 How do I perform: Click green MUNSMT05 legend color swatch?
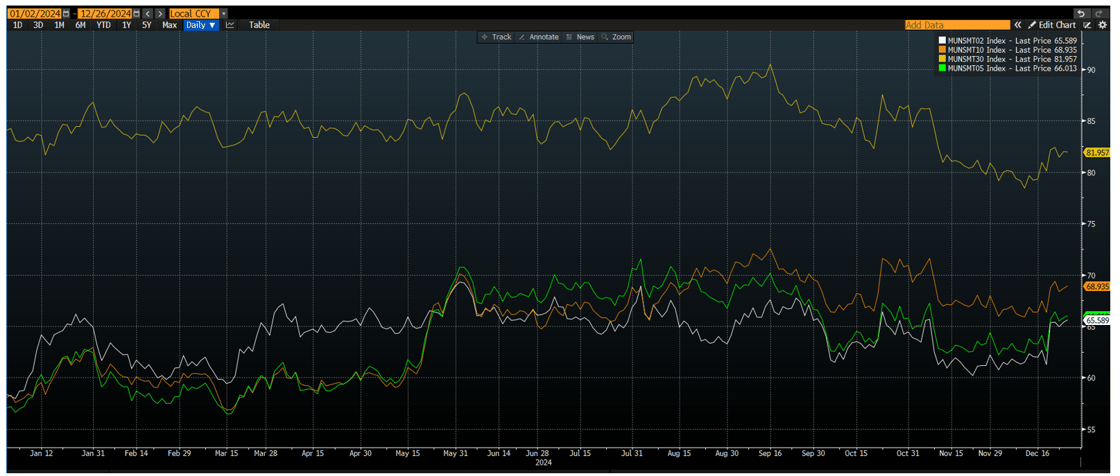[942, 68]
